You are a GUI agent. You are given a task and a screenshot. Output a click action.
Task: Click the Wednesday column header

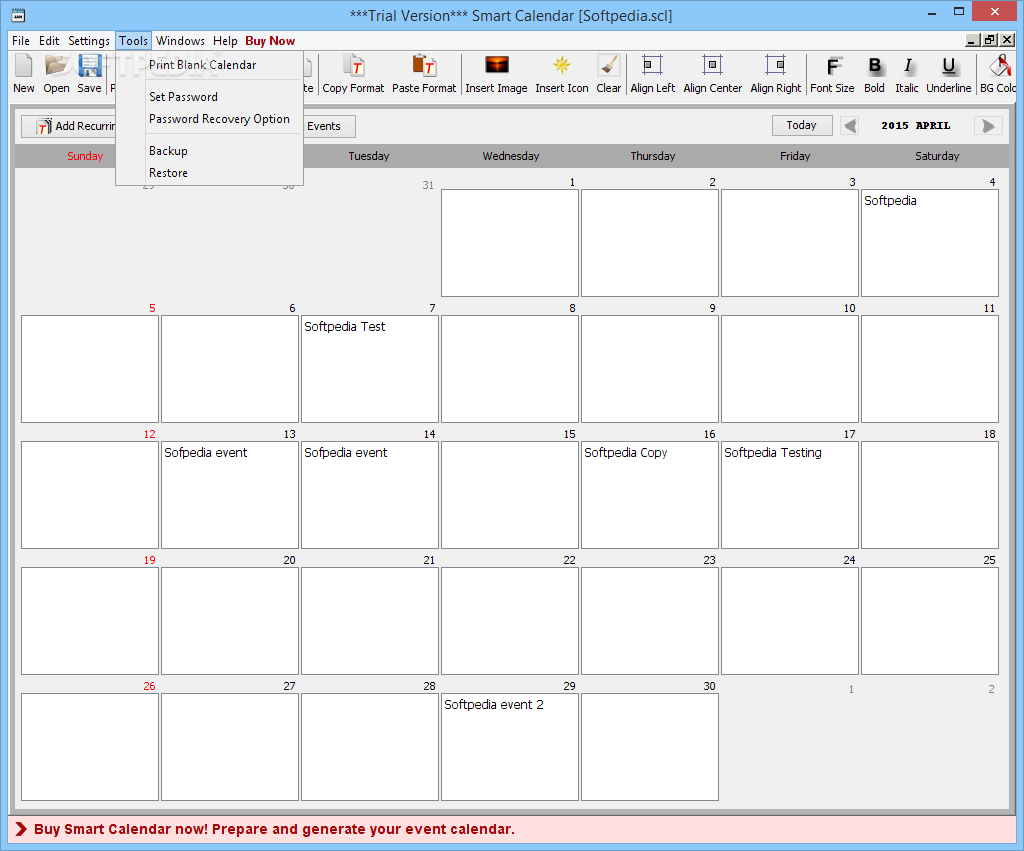coord(511,156)
